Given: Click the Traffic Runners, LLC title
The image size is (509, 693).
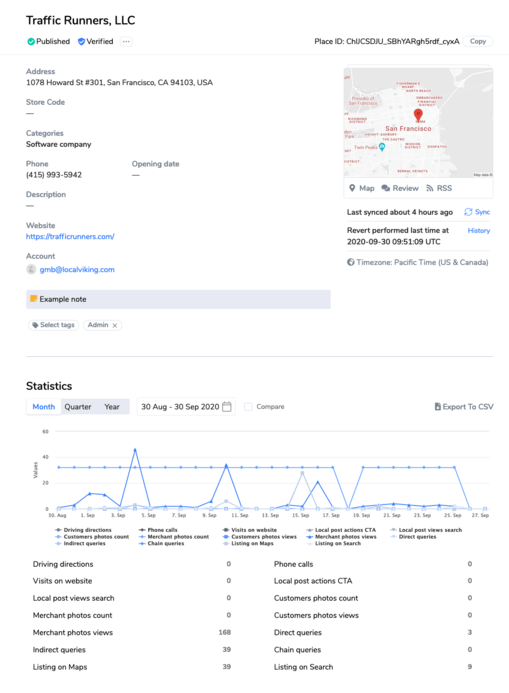Looking at the screenshot, I should [80, 20].
